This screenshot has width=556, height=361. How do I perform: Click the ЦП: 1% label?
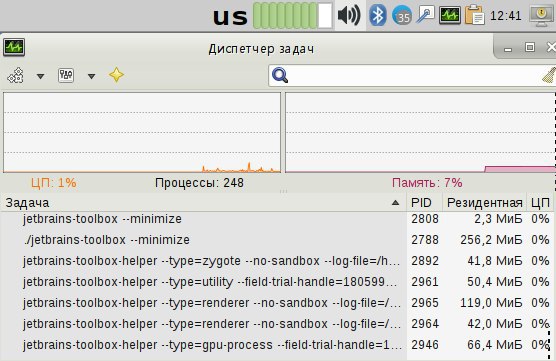54,183
